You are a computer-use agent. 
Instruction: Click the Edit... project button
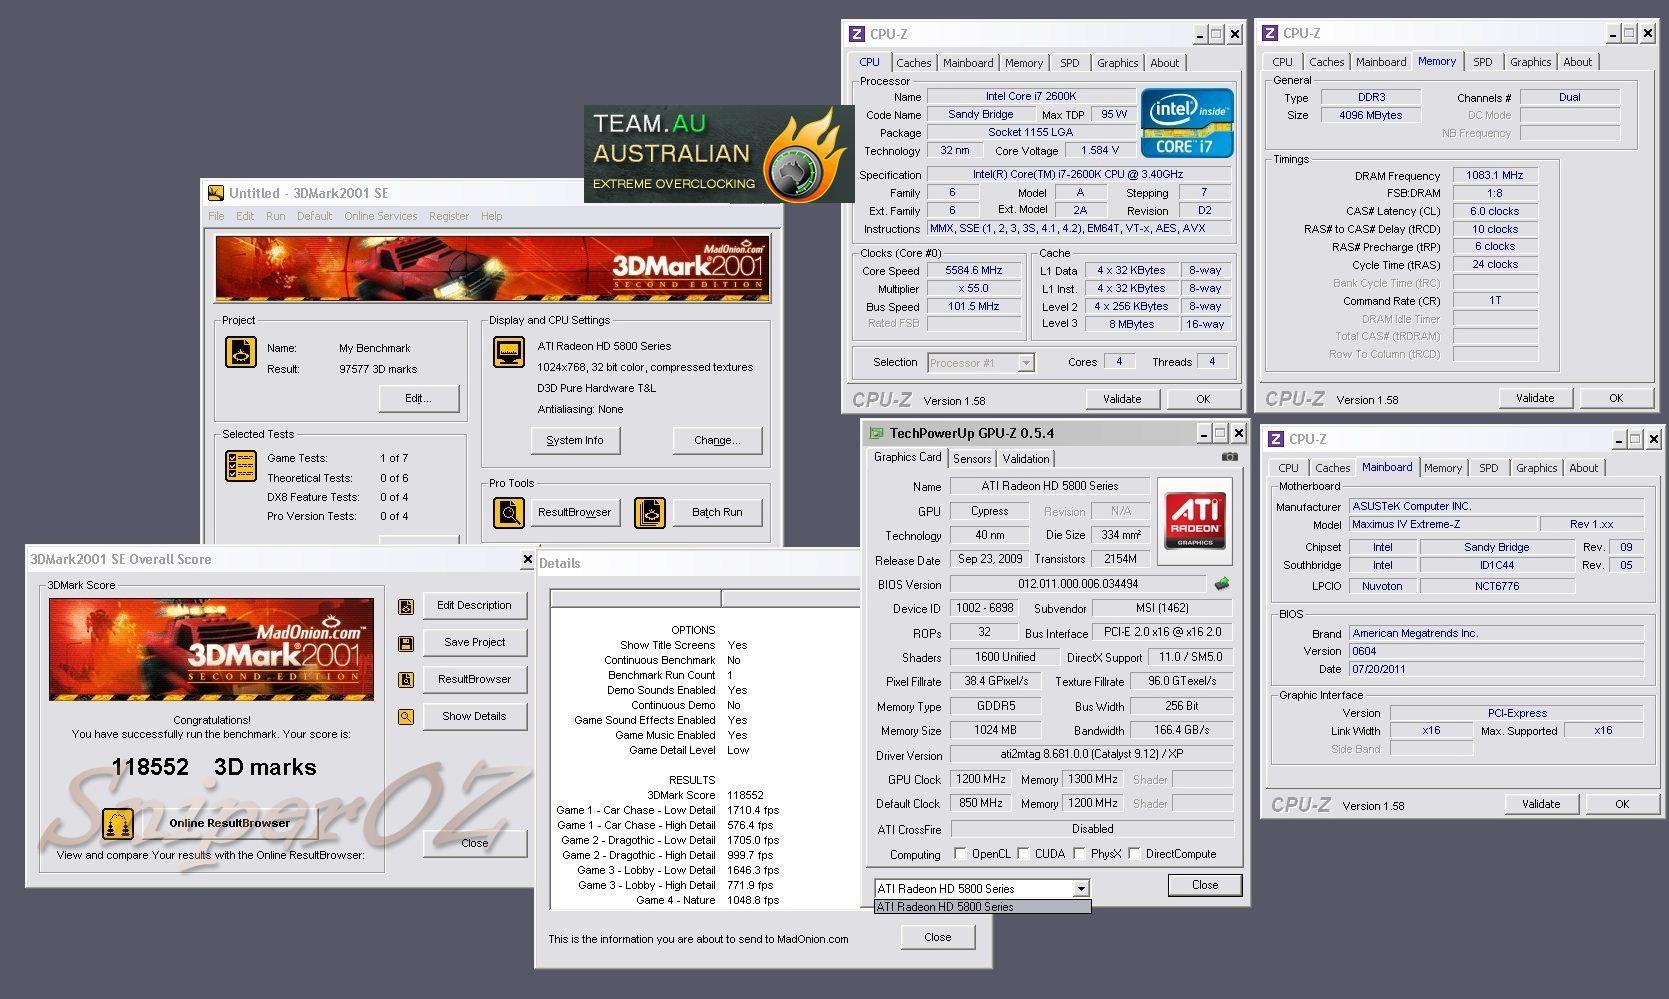click(418, 398)
